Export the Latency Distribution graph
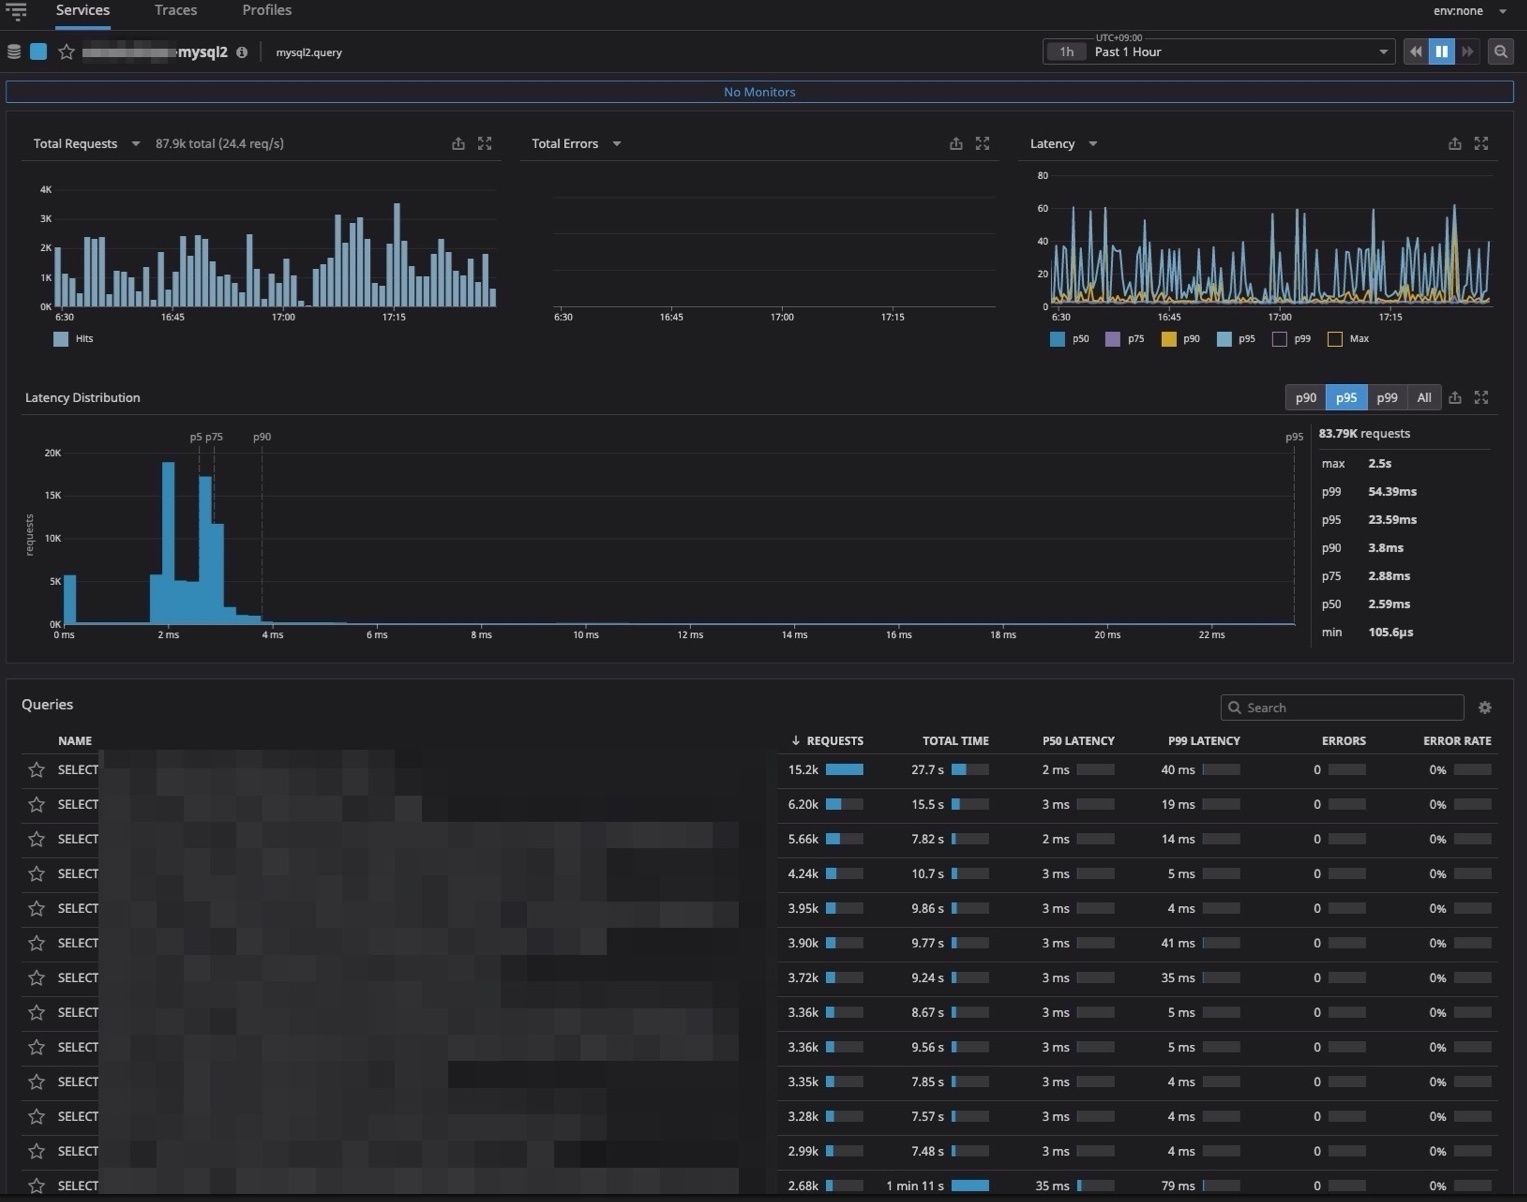This screenshot has height=1202, width=1527. (x=1455, y=398)
